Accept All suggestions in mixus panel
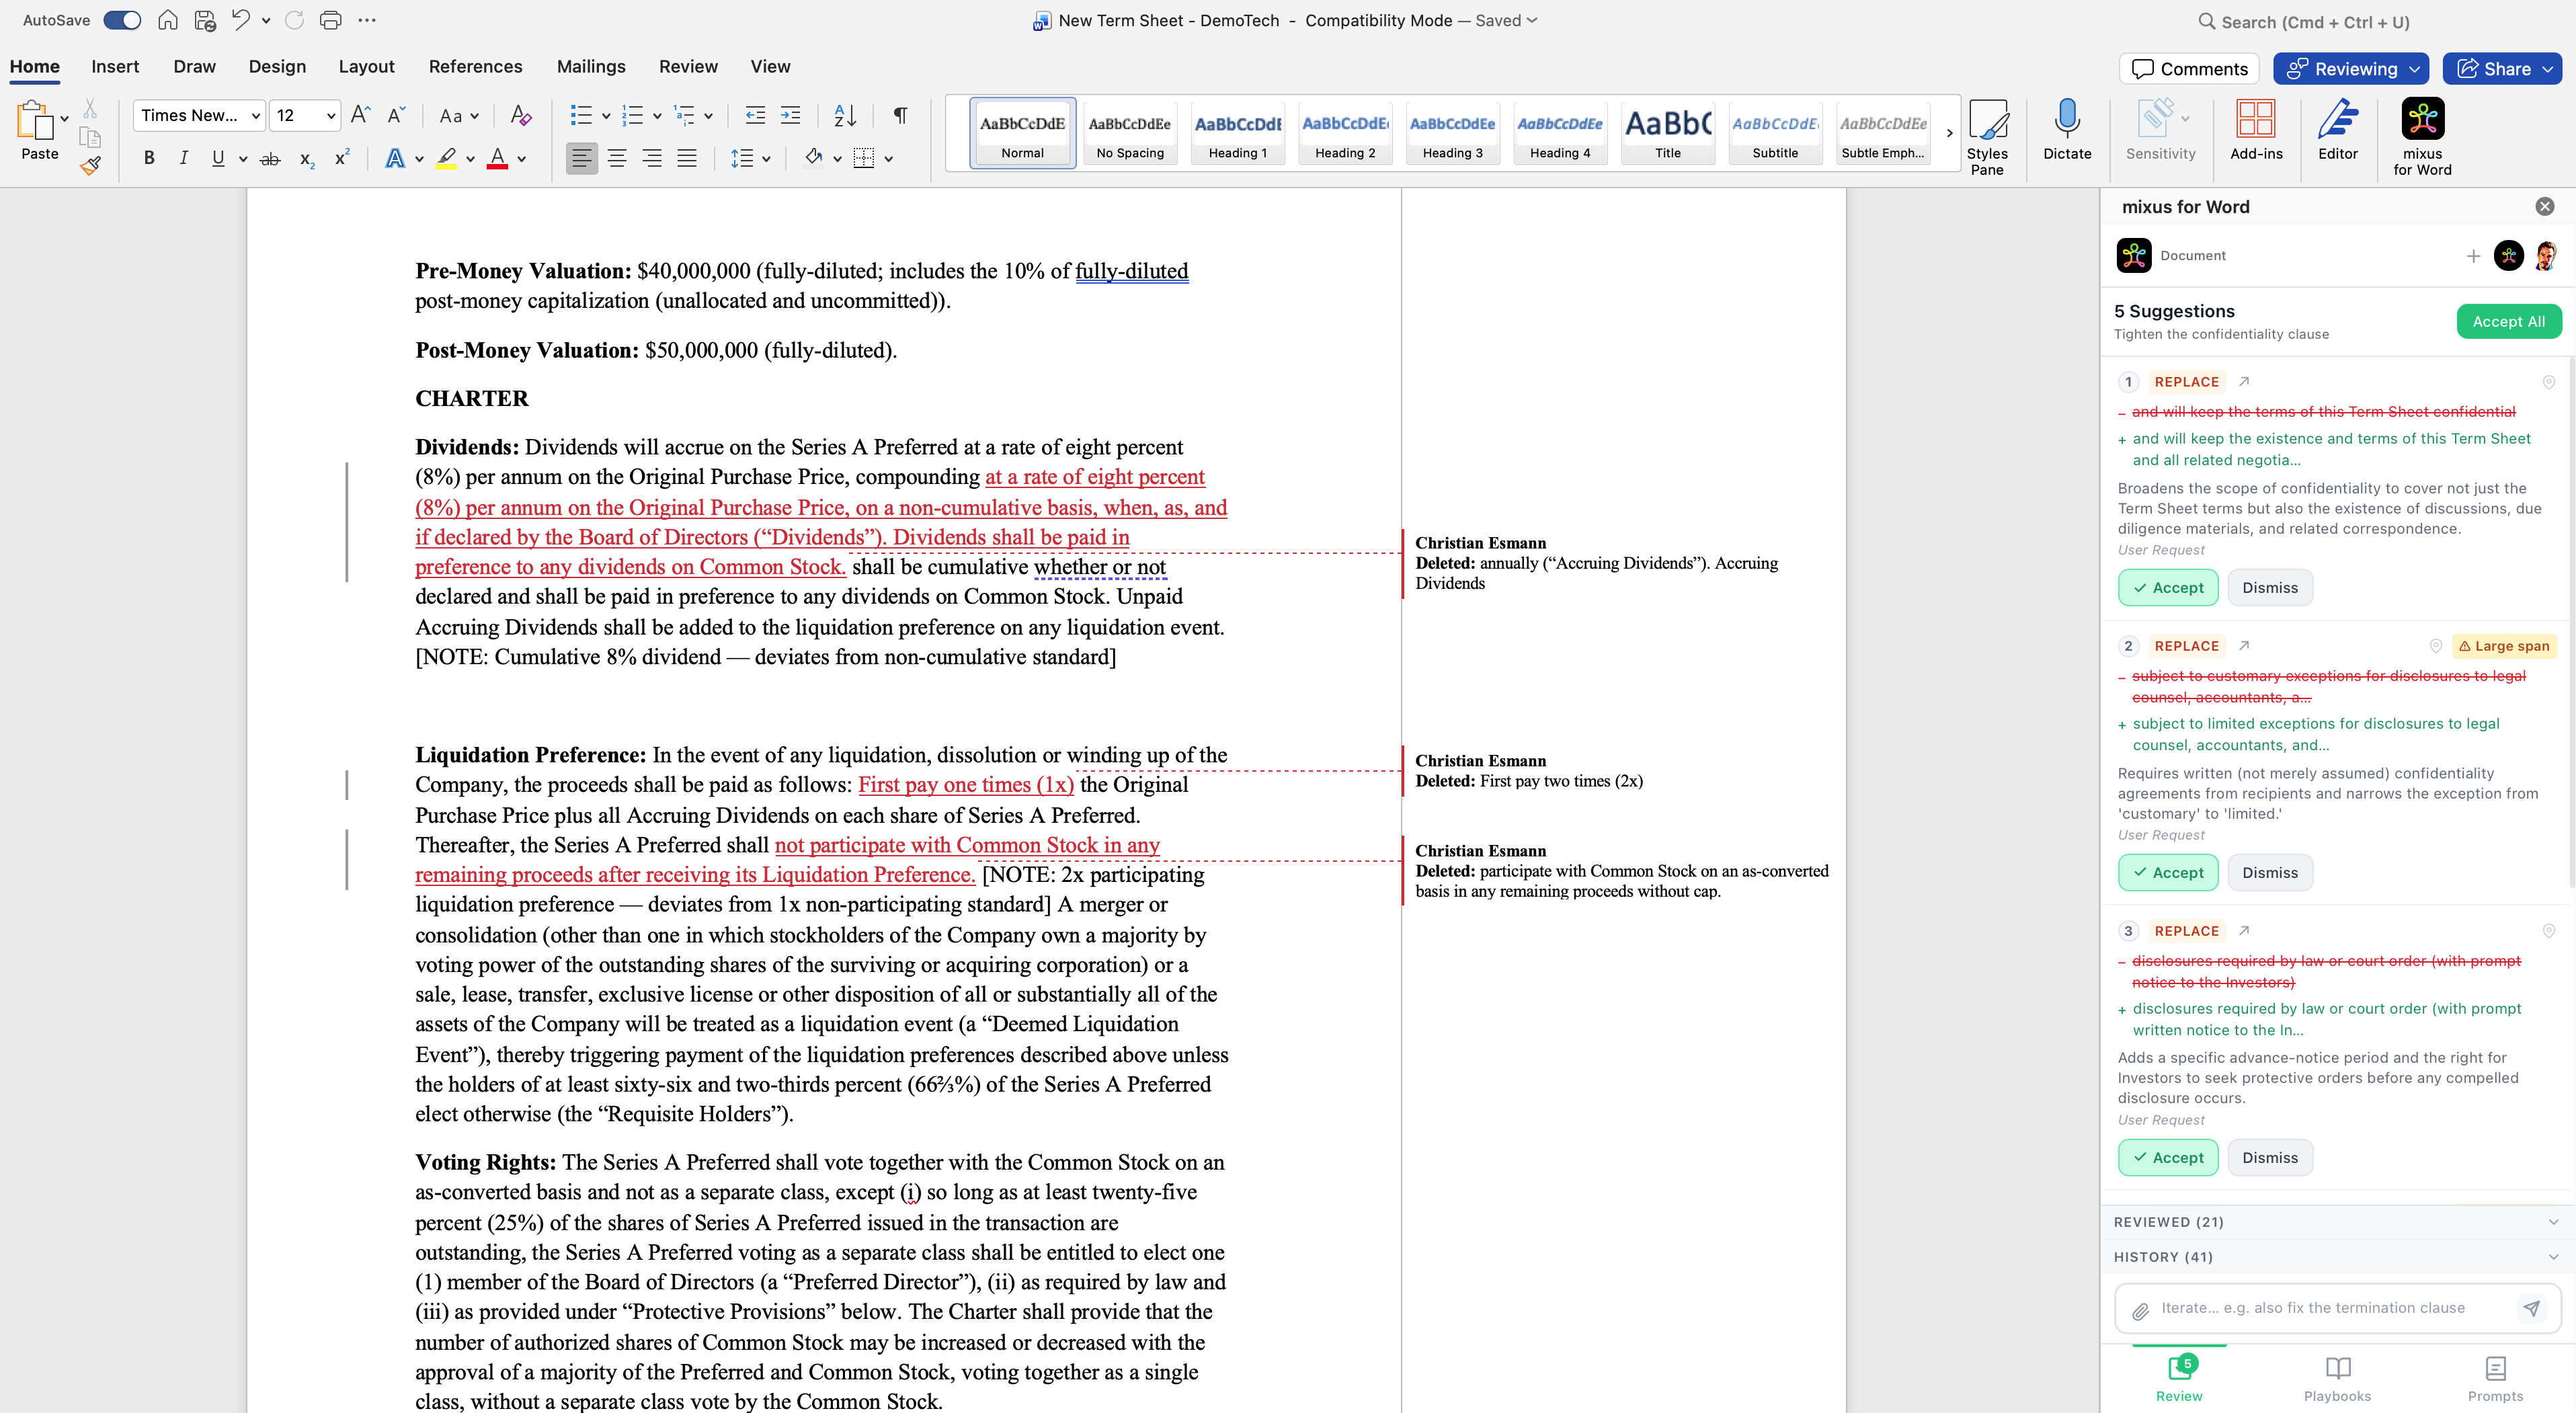2576x1413 pixels. tap(2508, 321)
